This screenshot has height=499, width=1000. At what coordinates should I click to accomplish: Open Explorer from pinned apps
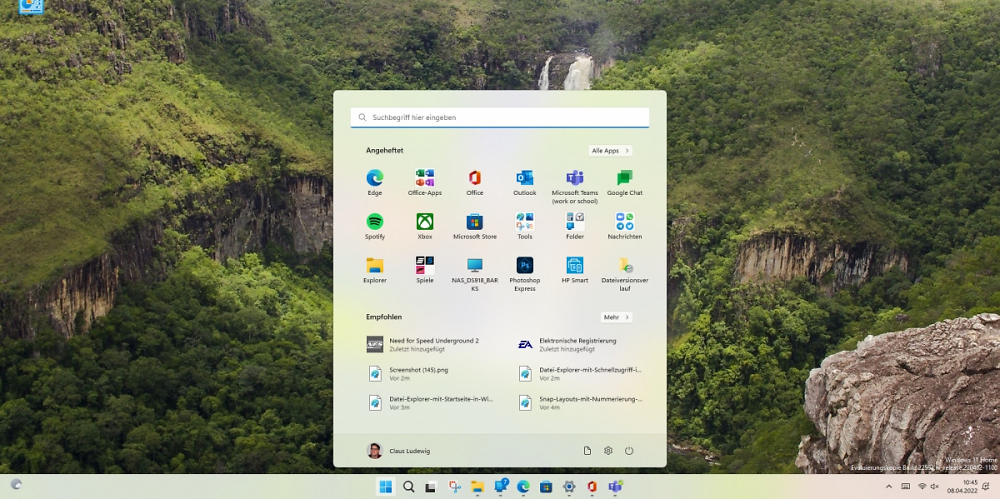point(374,271)
